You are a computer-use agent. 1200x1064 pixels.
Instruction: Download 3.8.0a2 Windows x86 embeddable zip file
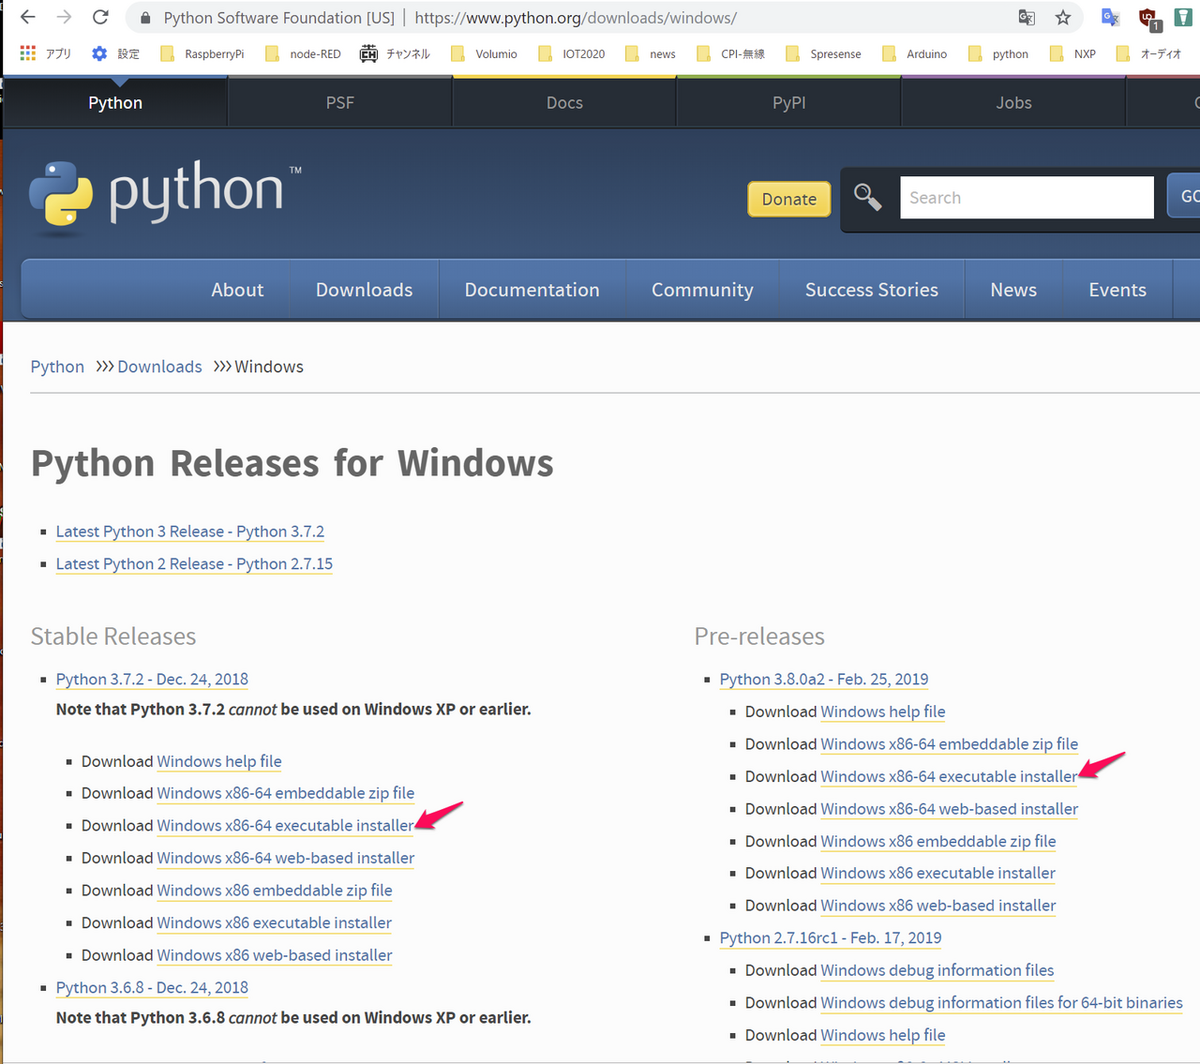(938, 841)
